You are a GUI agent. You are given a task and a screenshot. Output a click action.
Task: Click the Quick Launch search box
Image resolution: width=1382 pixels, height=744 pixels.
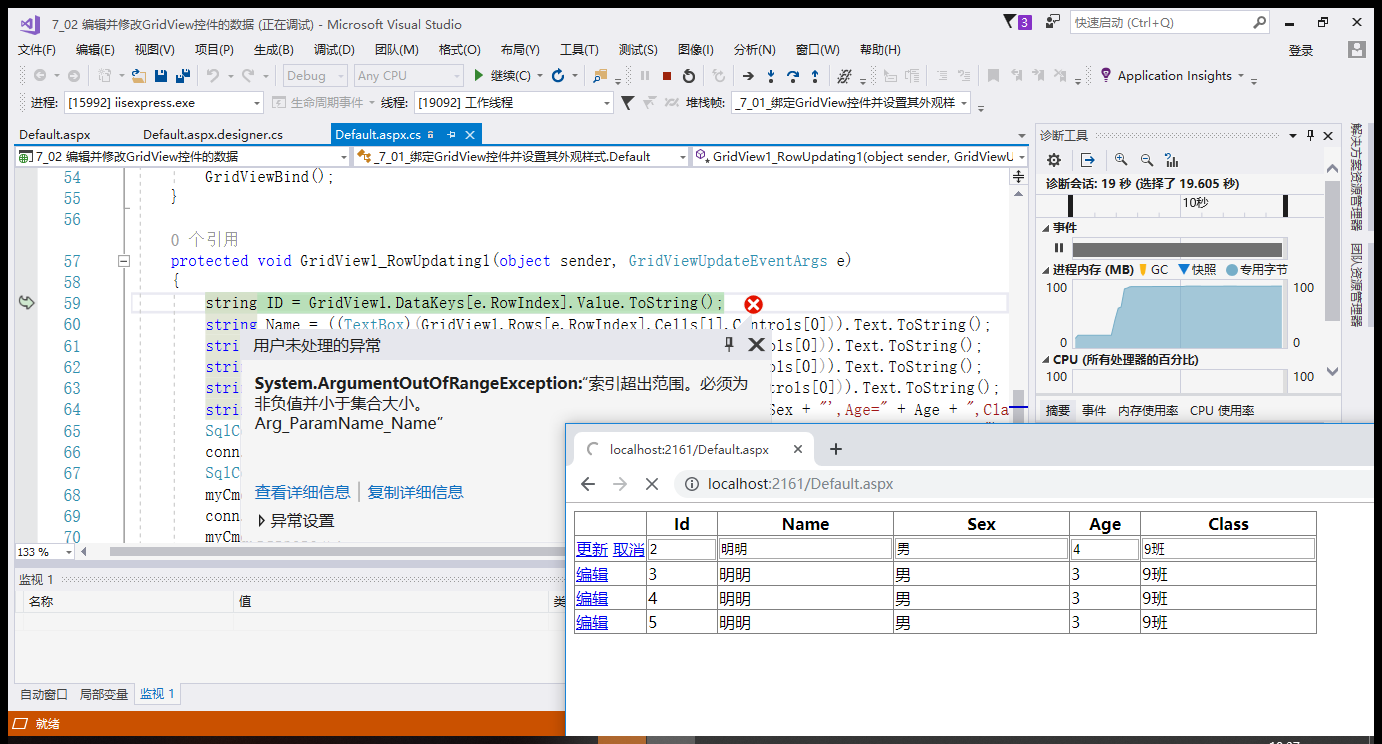(x=1169, y=22)
